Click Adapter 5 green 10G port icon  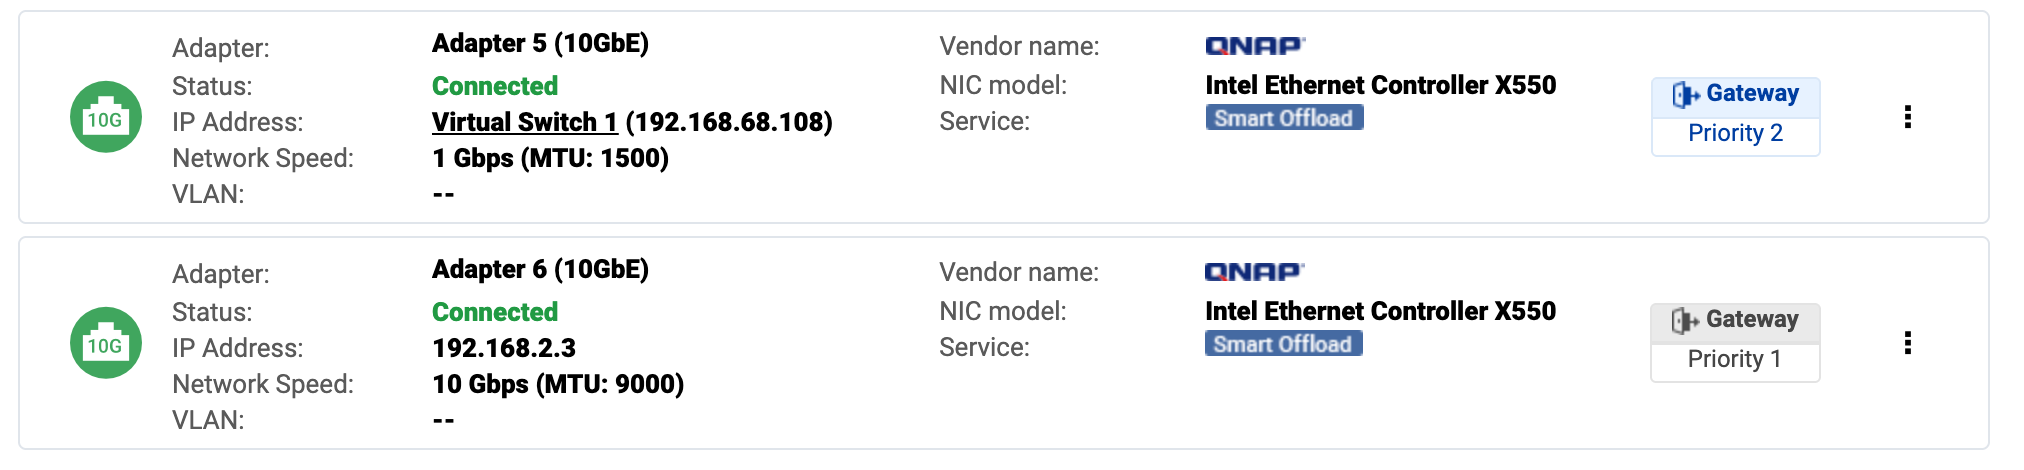tap(105, 117)
